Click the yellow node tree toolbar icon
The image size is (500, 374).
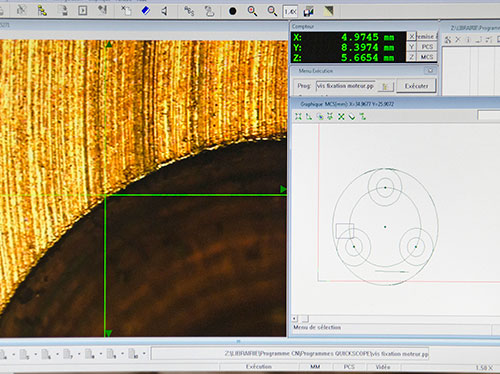(42, 11)
